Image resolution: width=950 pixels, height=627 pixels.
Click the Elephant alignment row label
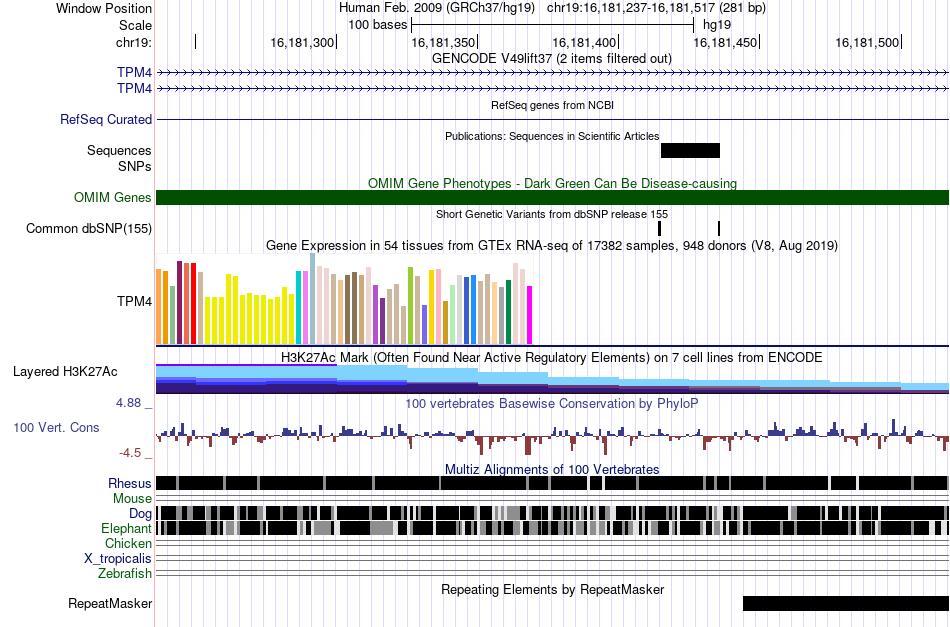point(127,528)
